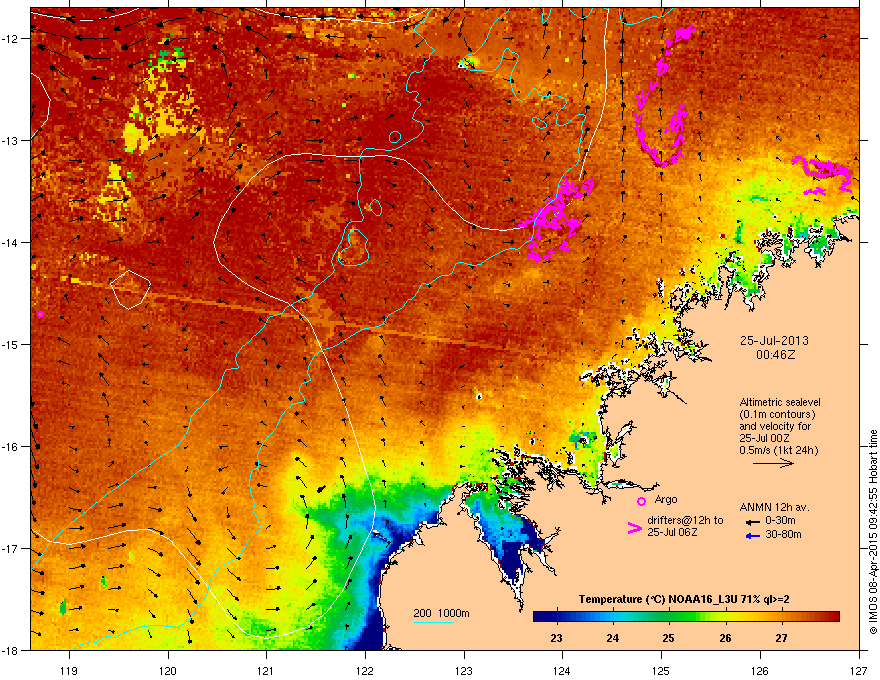Click the cyan bathymetry line legend sample
The width and height of the screenshot is (880, 680).
click(433, 622)
